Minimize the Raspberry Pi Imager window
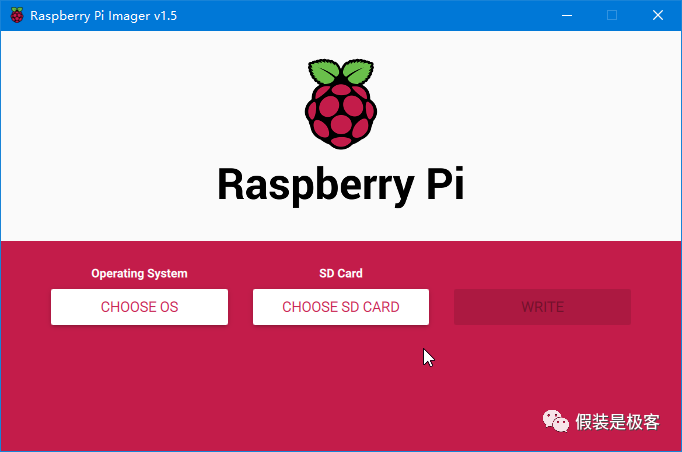The image size is (682, 452). pos(567,15)
